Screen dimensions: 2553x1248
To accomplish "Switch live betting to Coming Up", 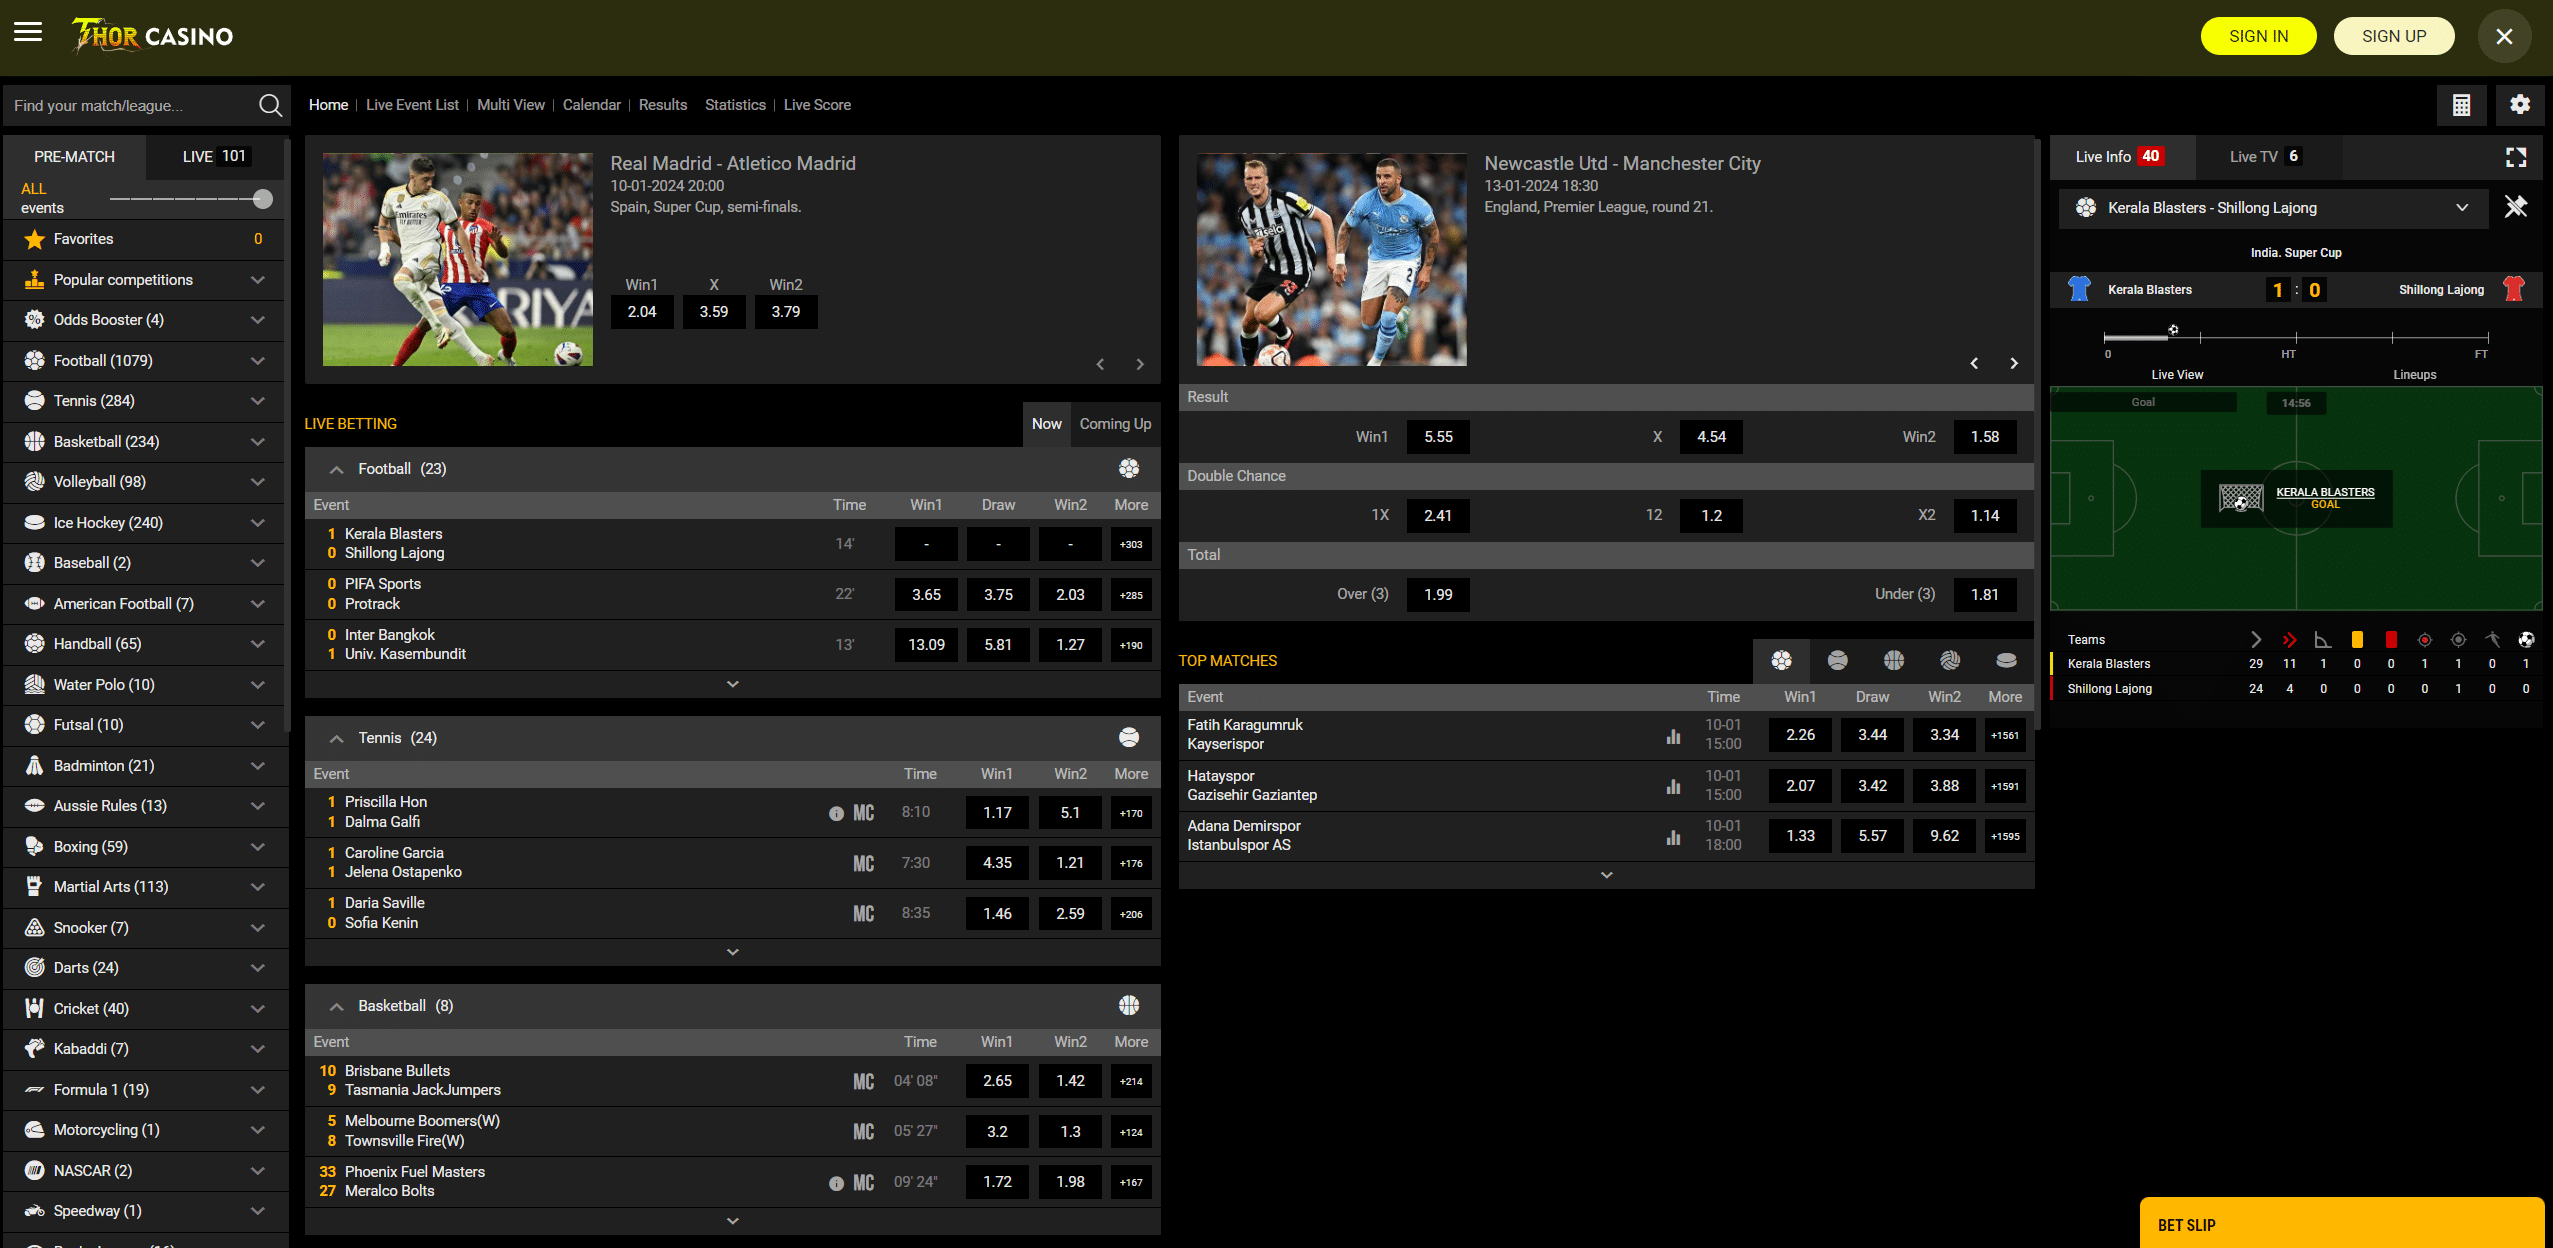I will click(x=1115, y=424).
